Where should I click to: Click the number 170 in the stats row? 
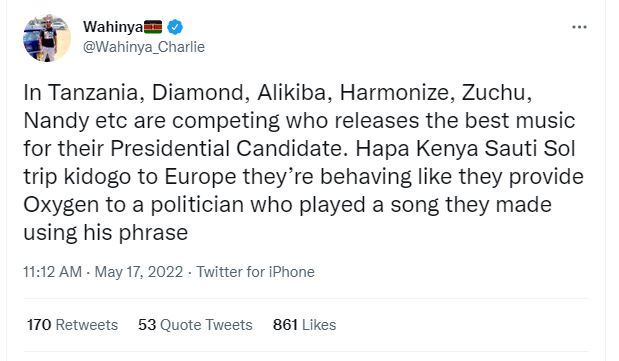tap(39, 325)
